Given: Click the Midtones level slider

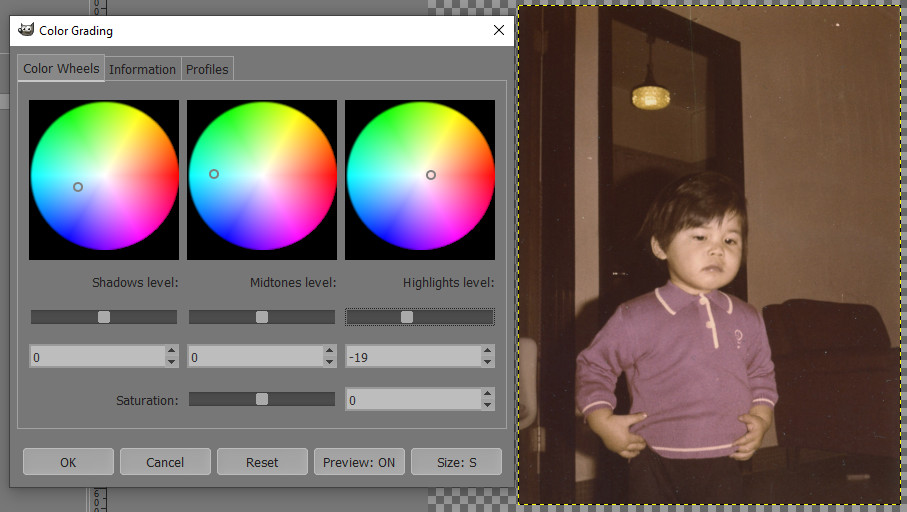Looking at the screenshot, I should 262,317.
